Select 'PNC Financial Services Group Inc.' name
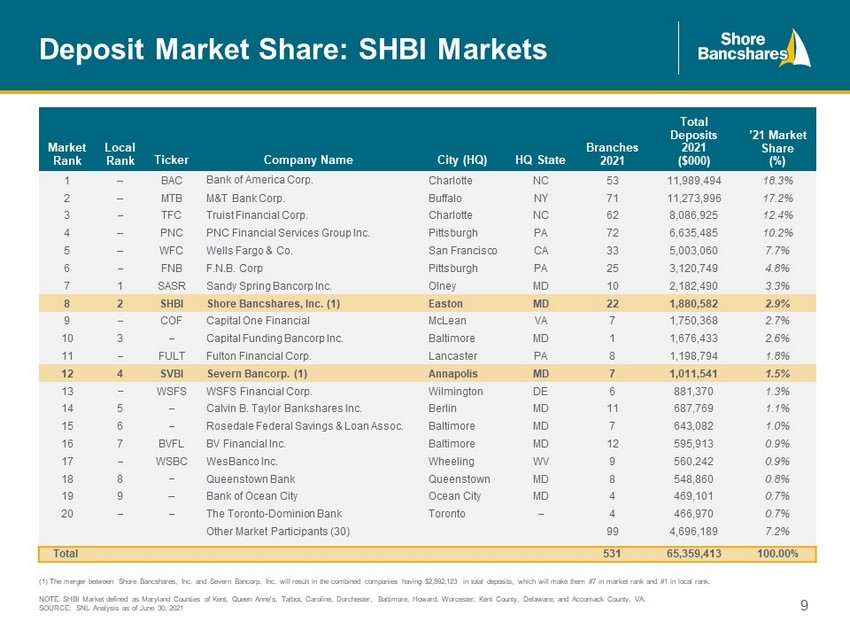Screen dimensions: 850x638 point(288,233)
